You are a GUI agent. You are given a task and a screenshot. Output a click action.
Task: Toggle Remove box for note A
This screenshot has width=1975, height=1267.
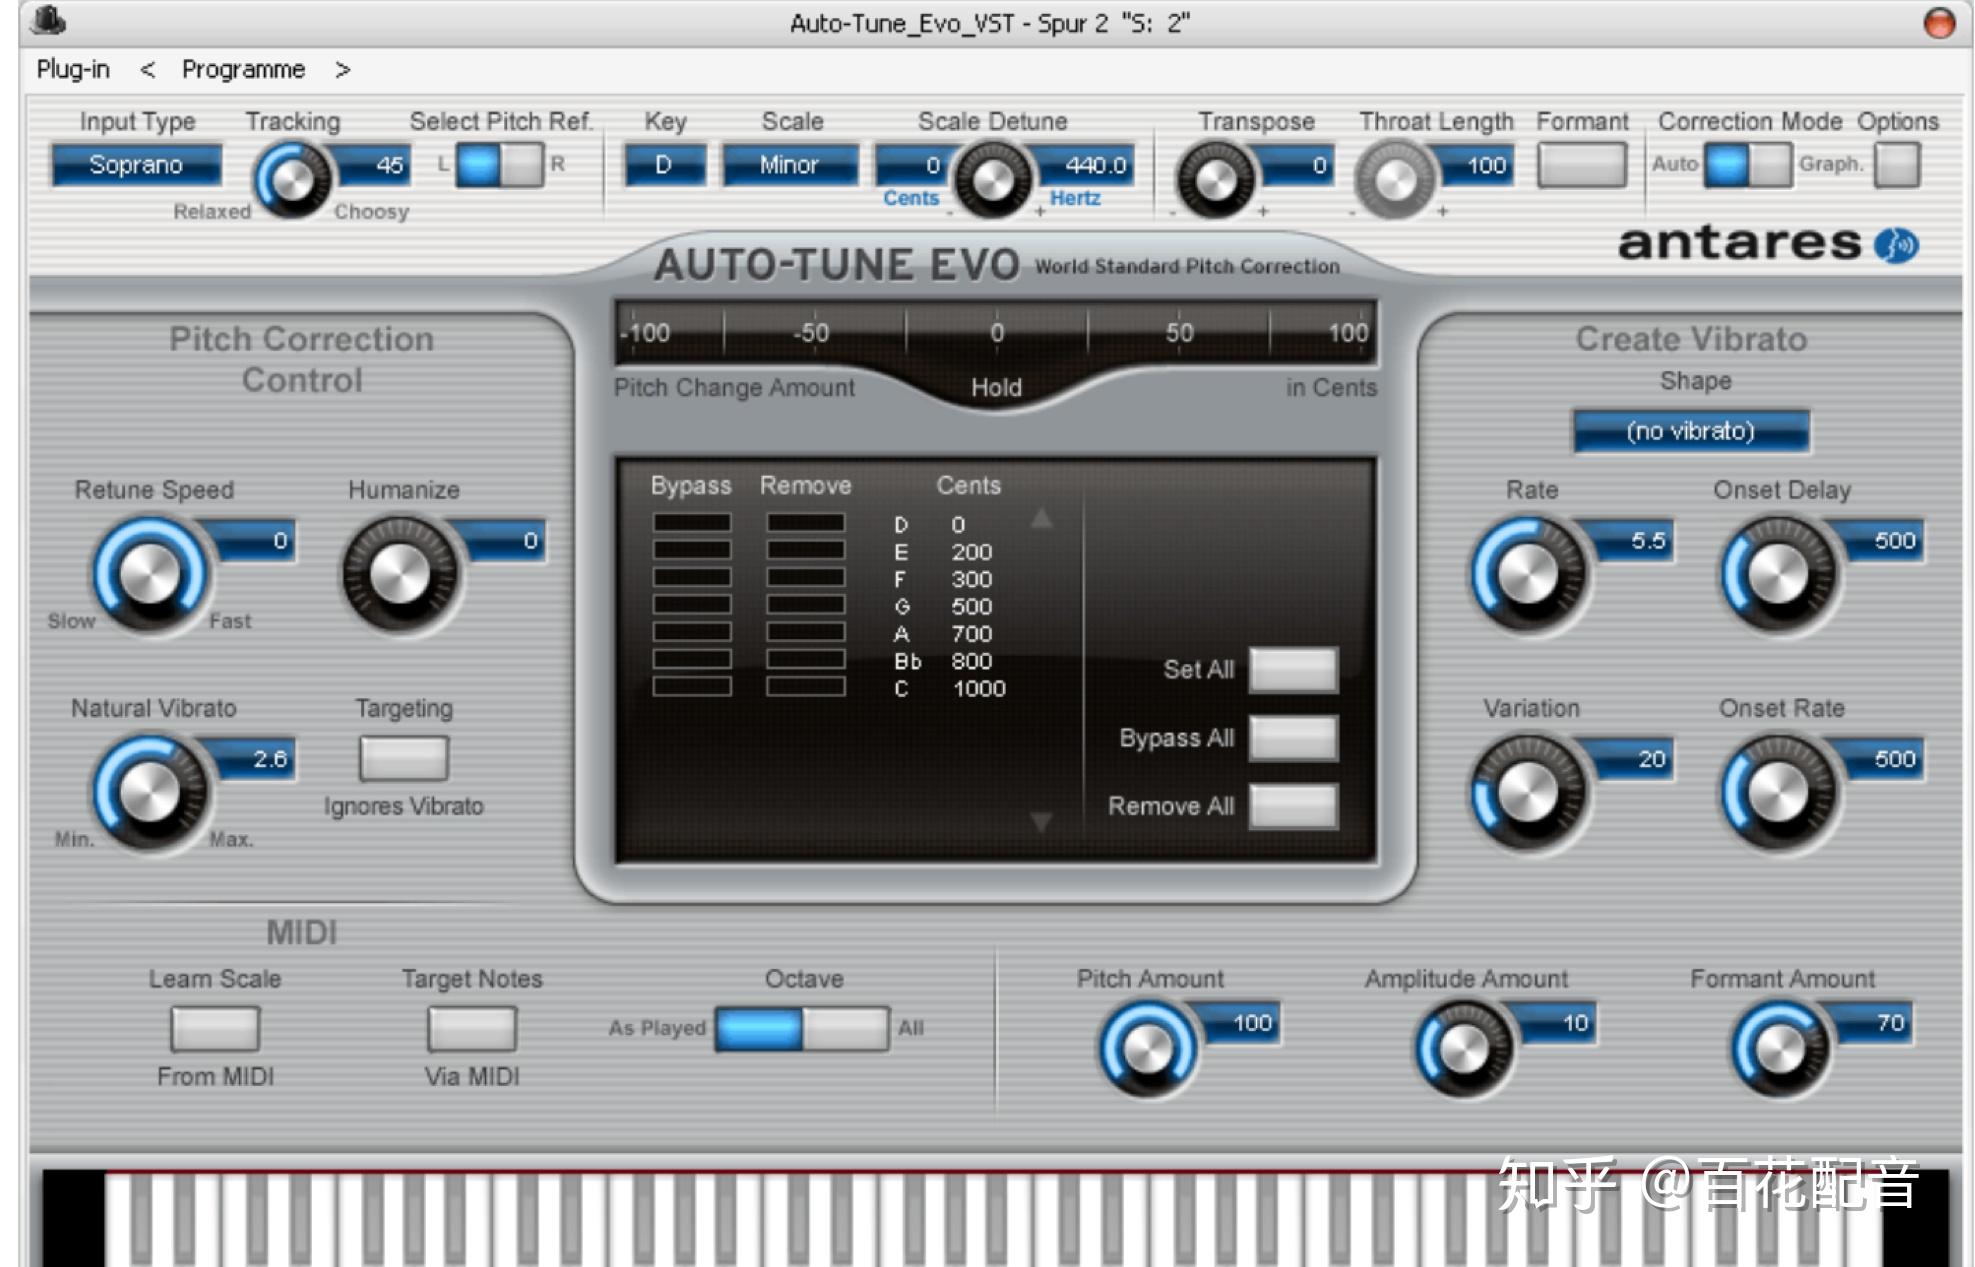point(806,632)
